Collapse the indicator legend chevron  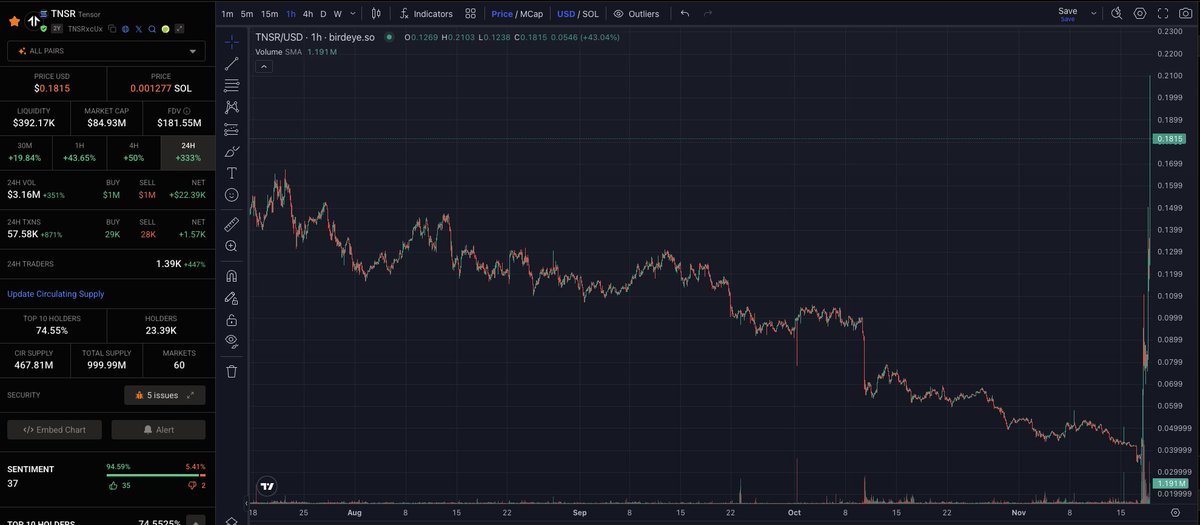[x=263, y=66]
